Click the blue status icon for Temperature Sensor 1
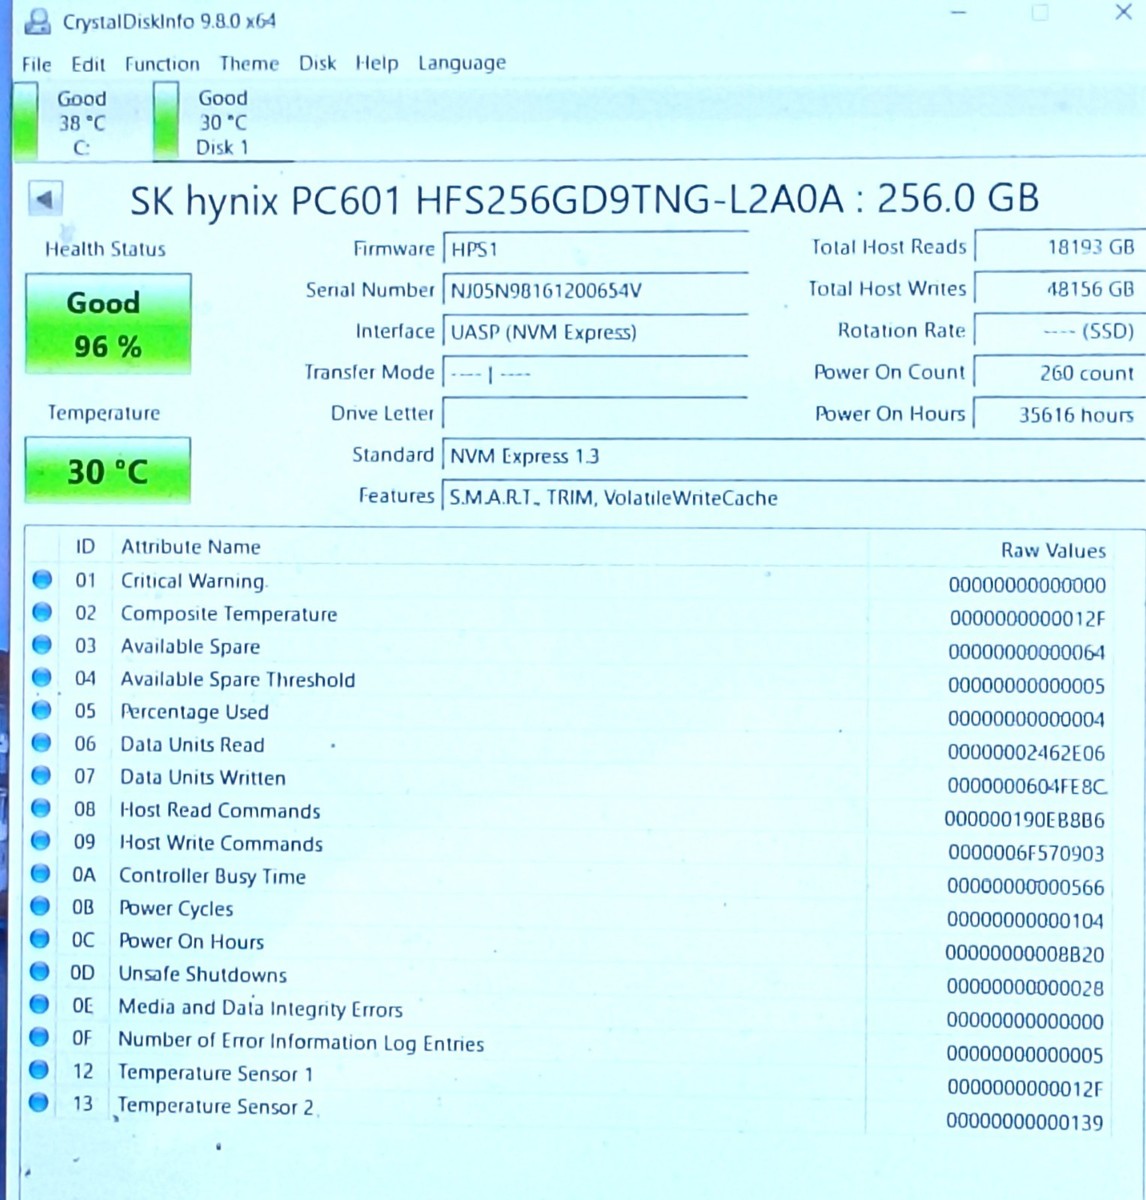This screenshot has width=1146, height=1200. click(x=39, y=1070)
